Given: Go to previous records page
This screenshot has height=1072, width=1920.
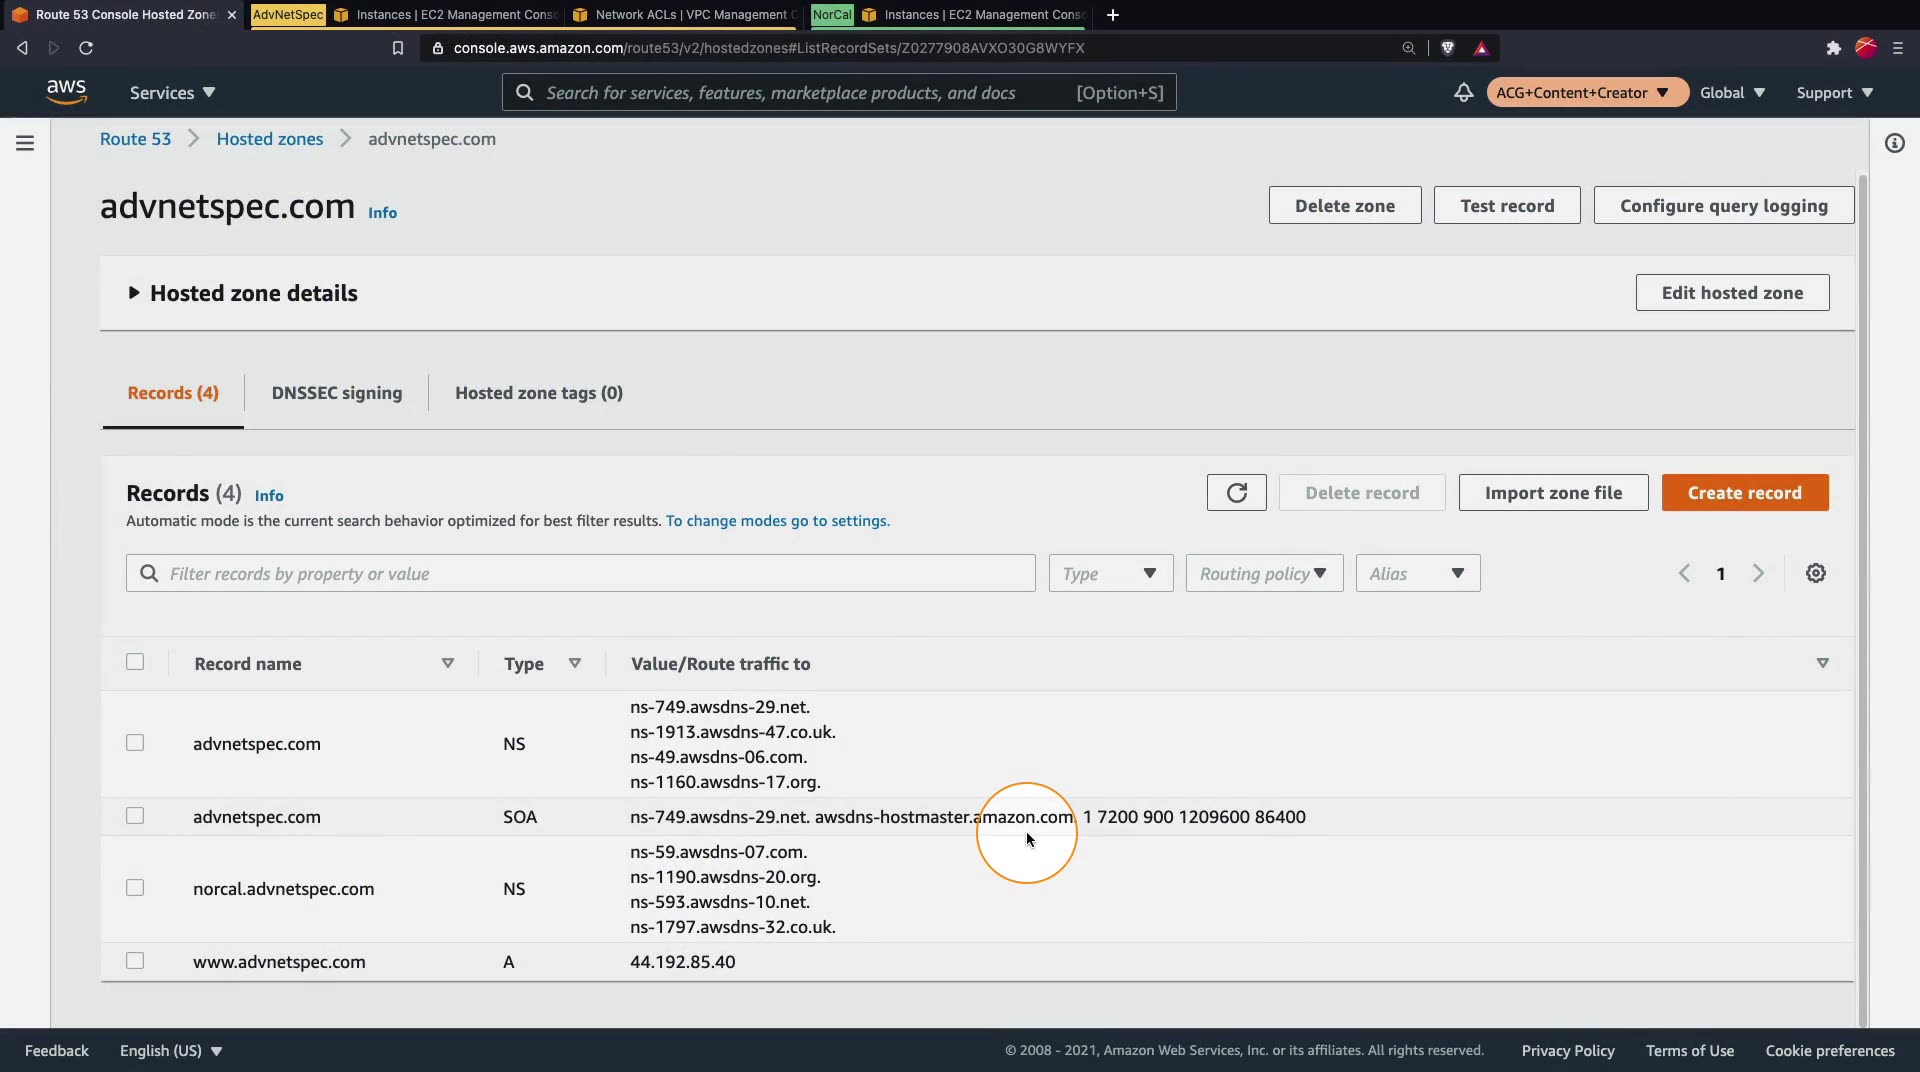Looking at the screenshot, I should tap(1685, 573).
